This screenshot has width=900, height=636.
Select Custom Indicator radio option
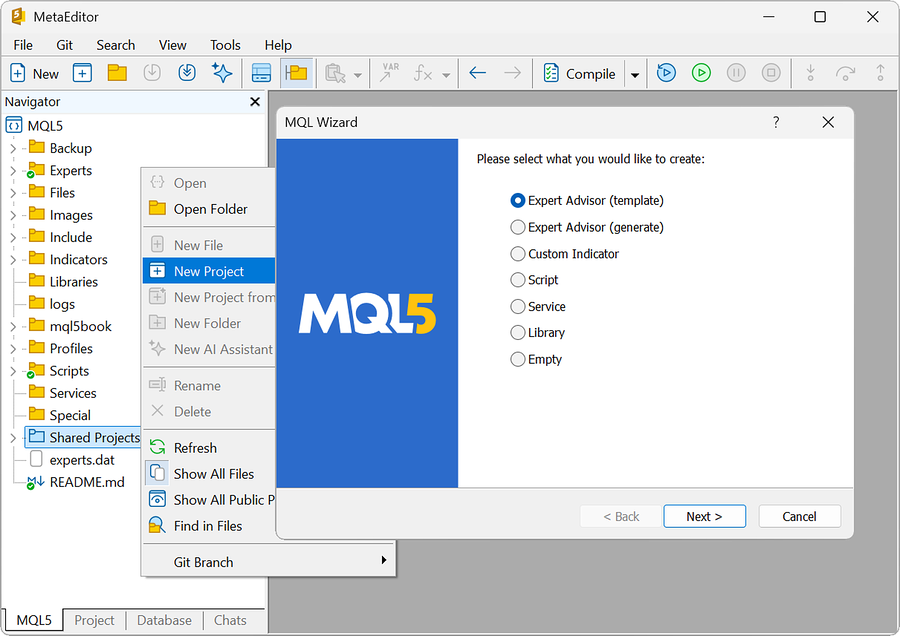[565, 254]
